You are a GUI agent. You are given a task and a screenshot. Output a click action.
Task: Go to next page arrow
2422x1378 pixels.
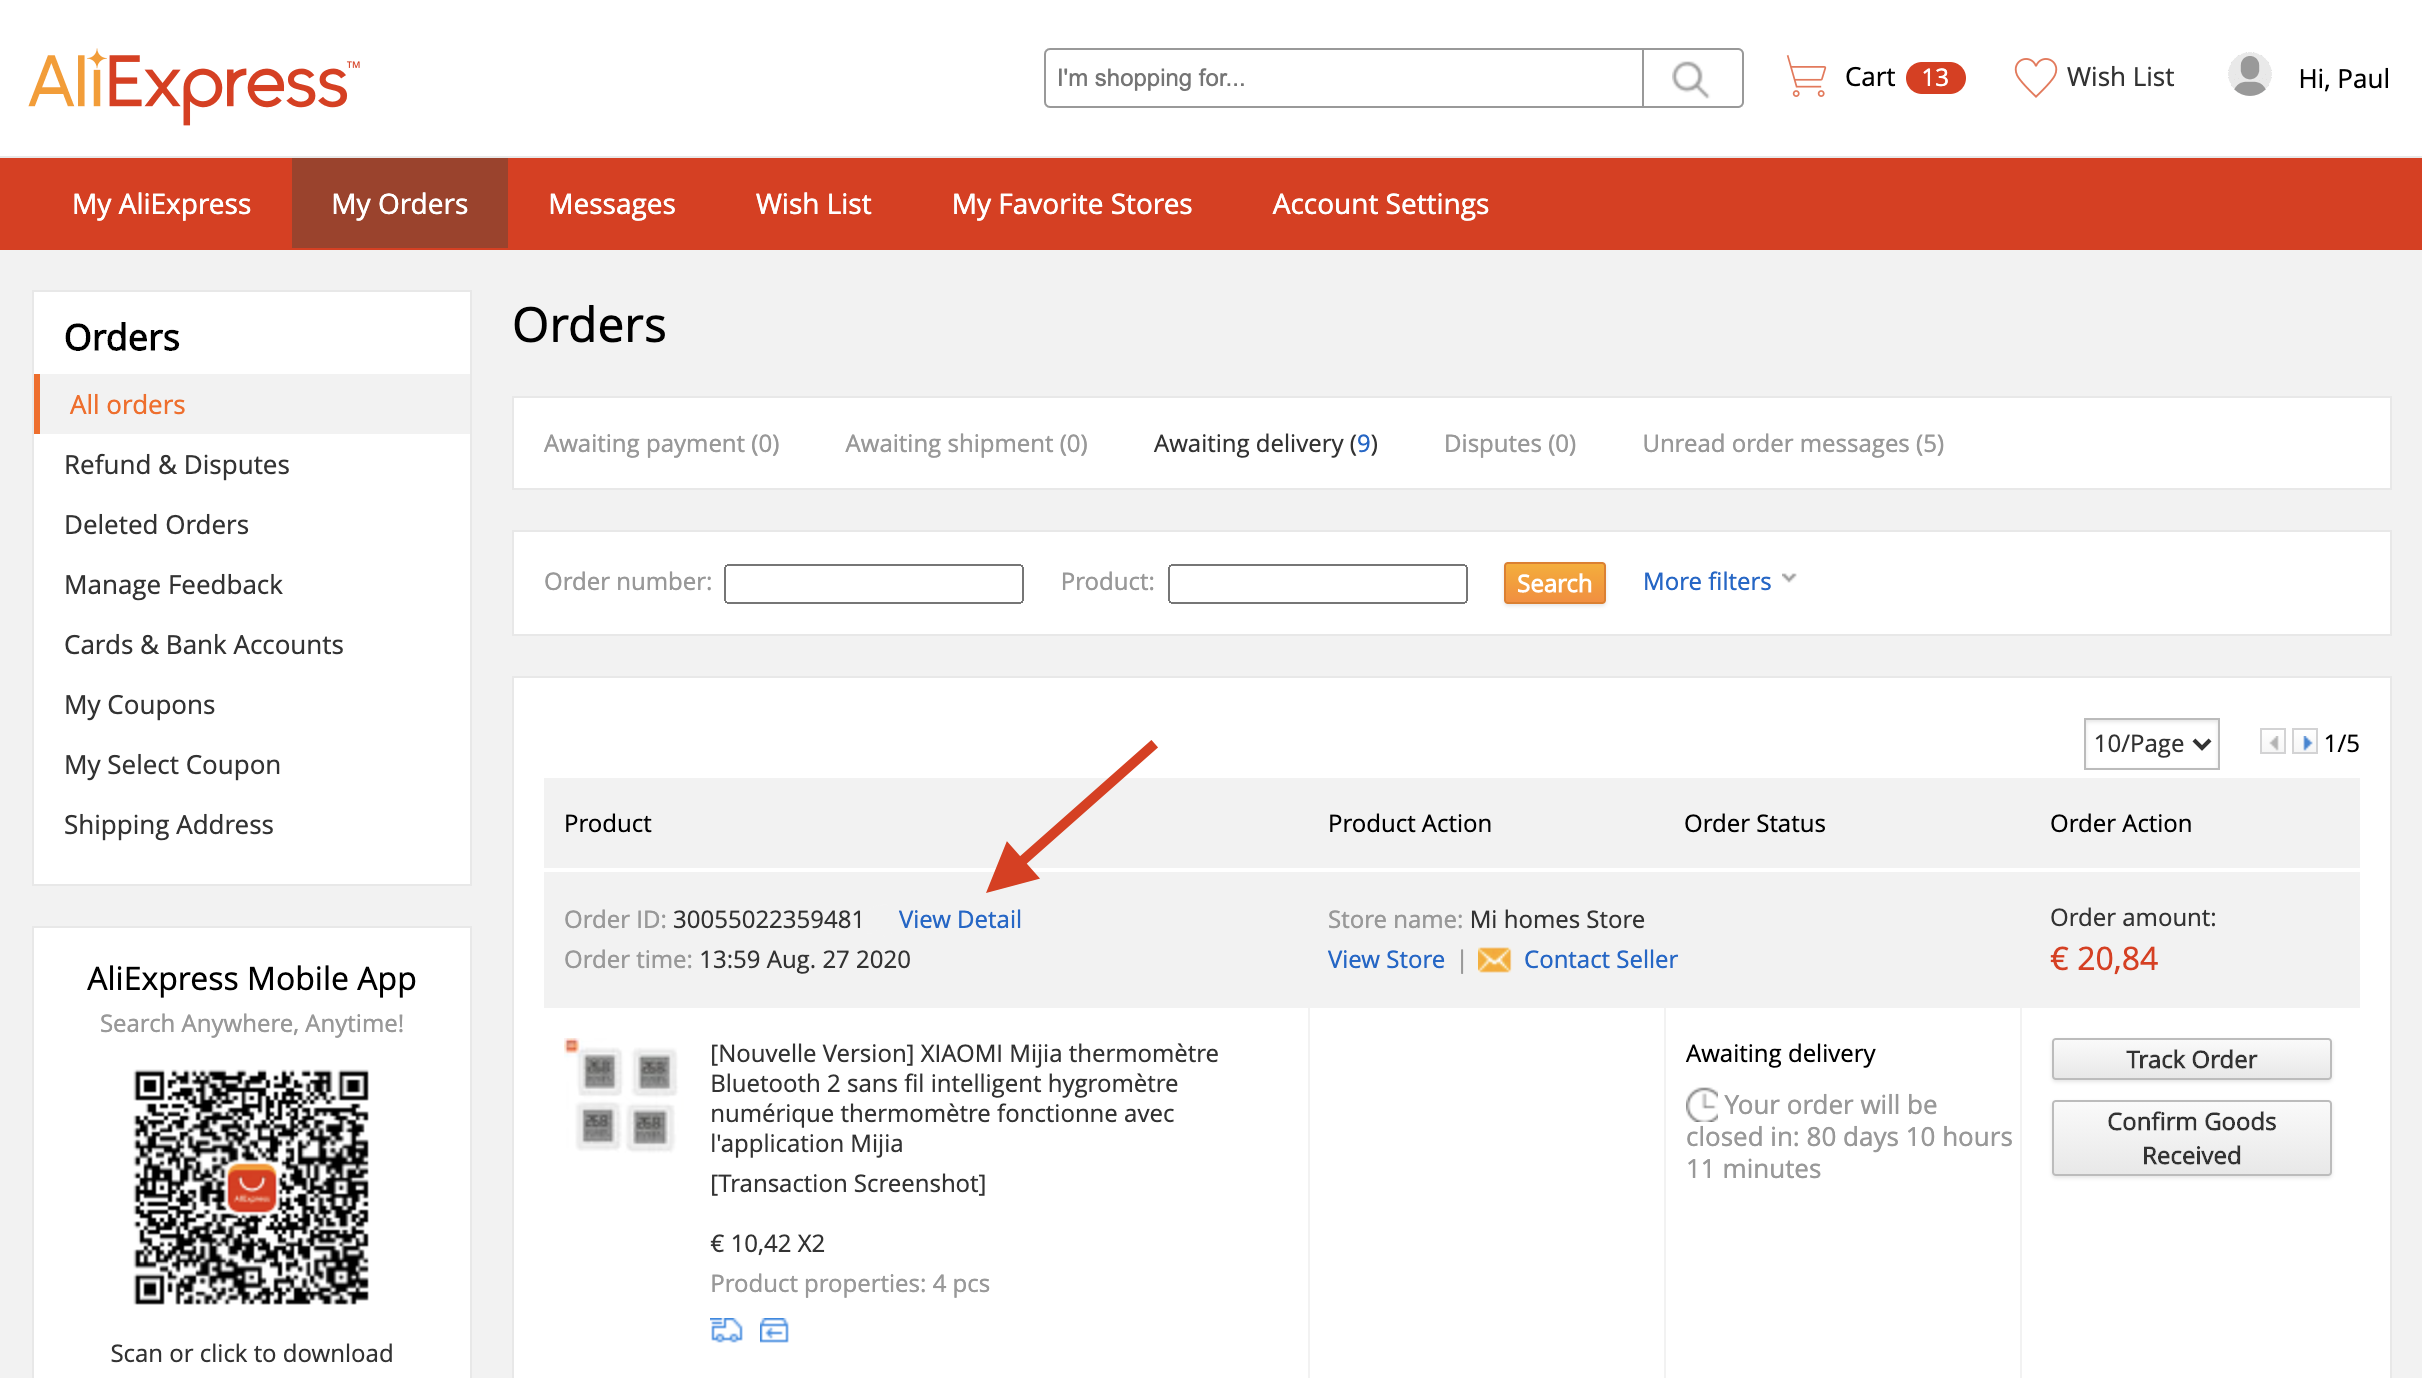click(2305, 742)
